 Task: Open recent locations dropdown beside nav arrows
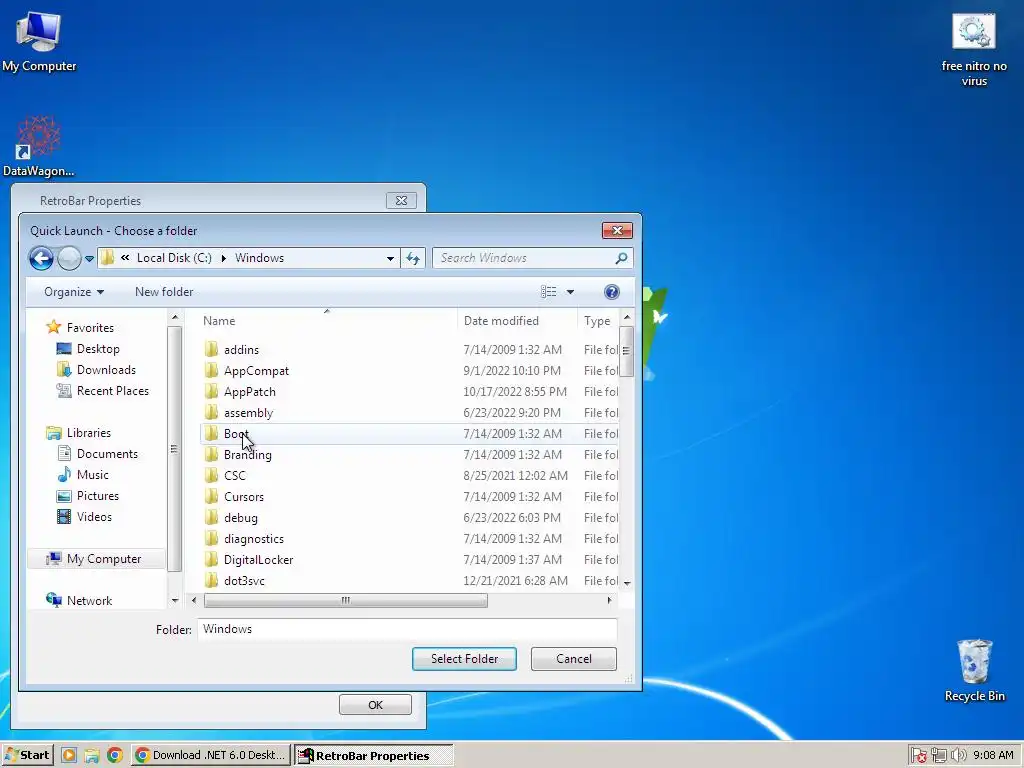pyautogui.click(x=89, y=259)
